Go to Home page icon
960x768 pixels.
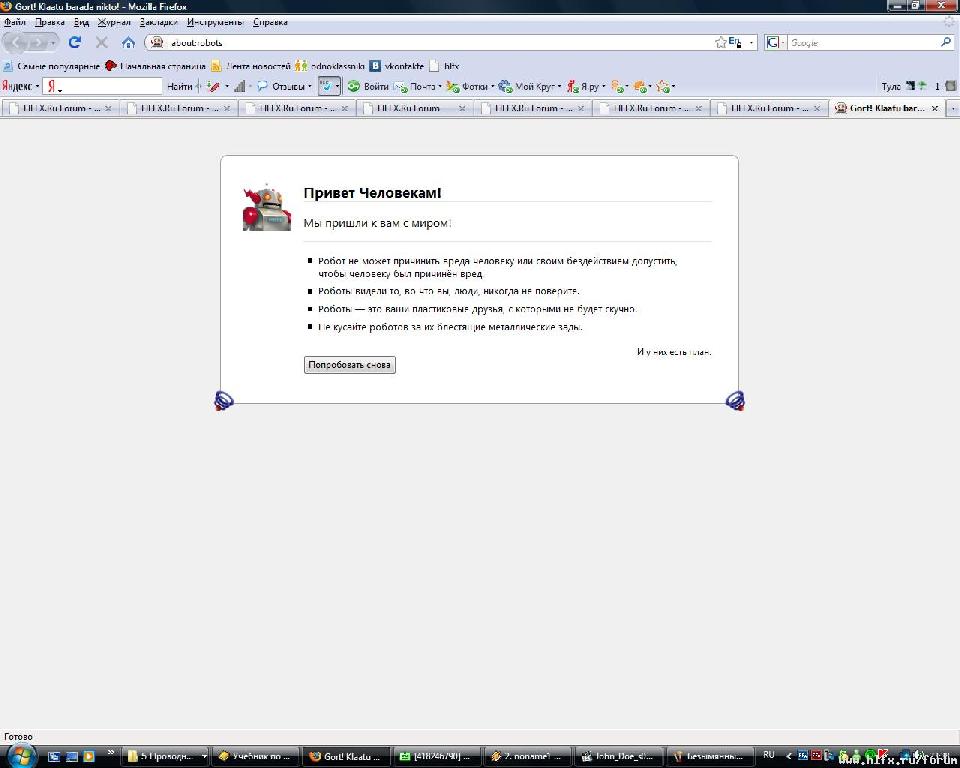point(128,43)
